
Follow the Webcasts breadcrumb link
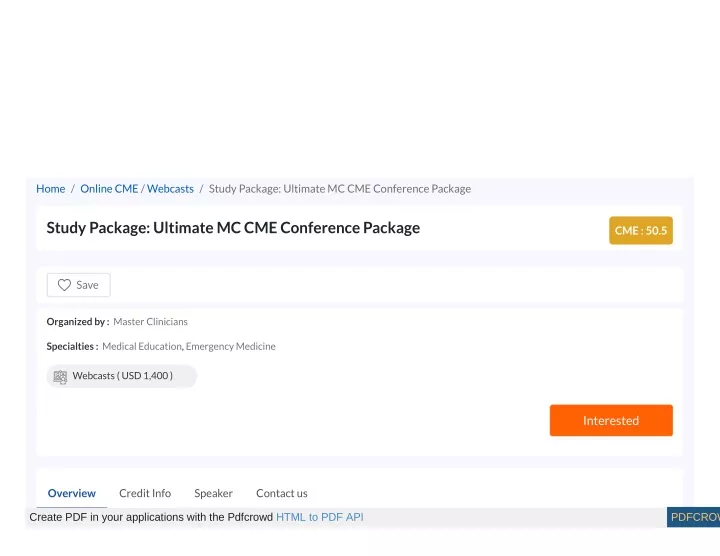(170, 189)
